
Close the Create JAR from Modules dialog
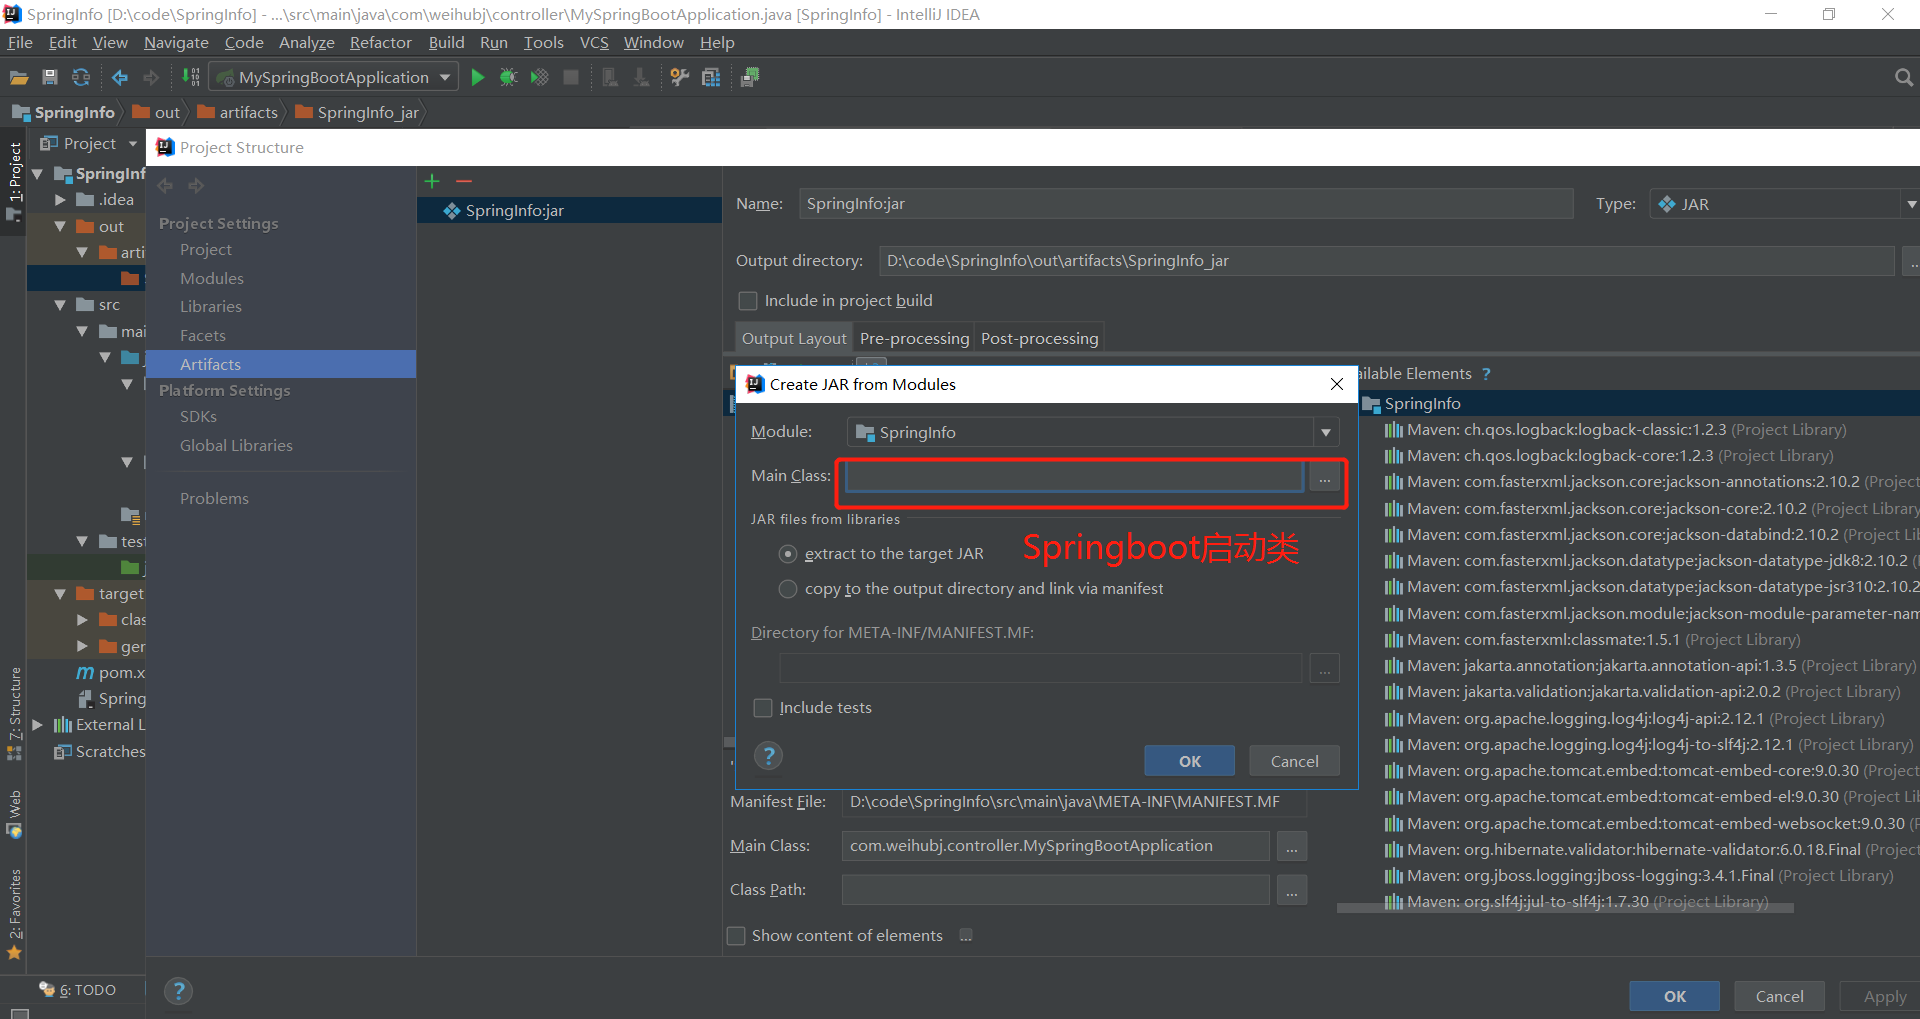(x=1337, y=384)
